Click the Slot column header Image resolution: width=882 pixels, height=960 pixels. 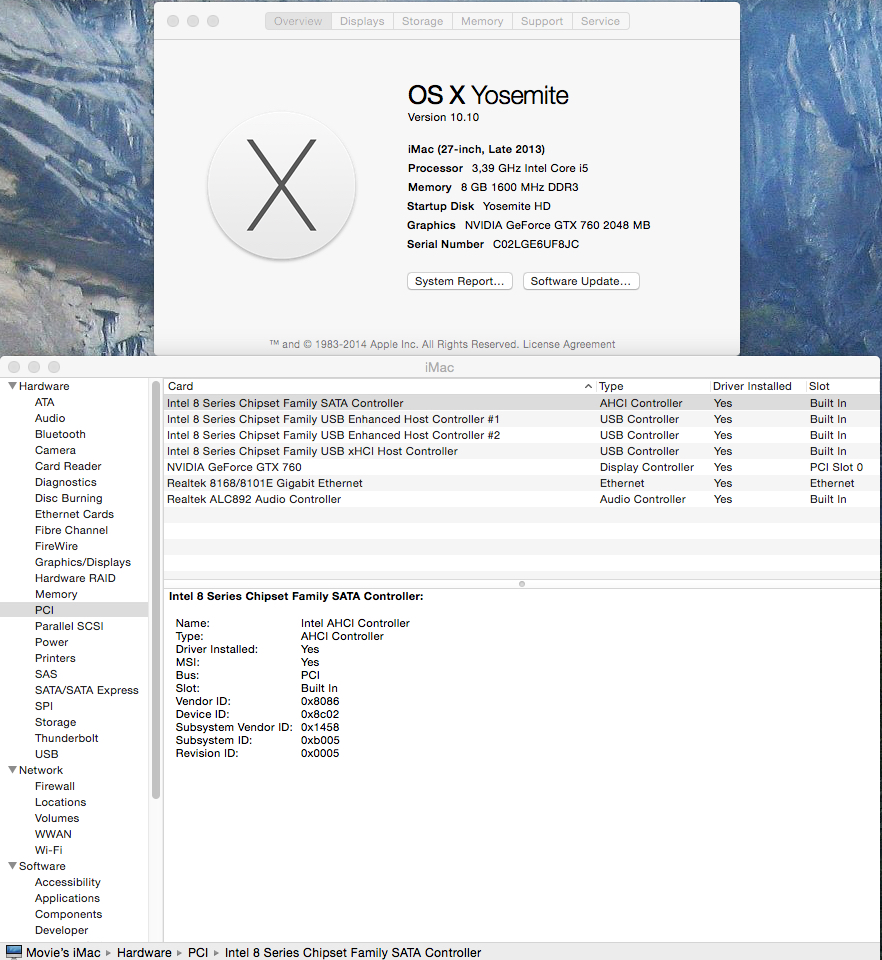(842, 386)
